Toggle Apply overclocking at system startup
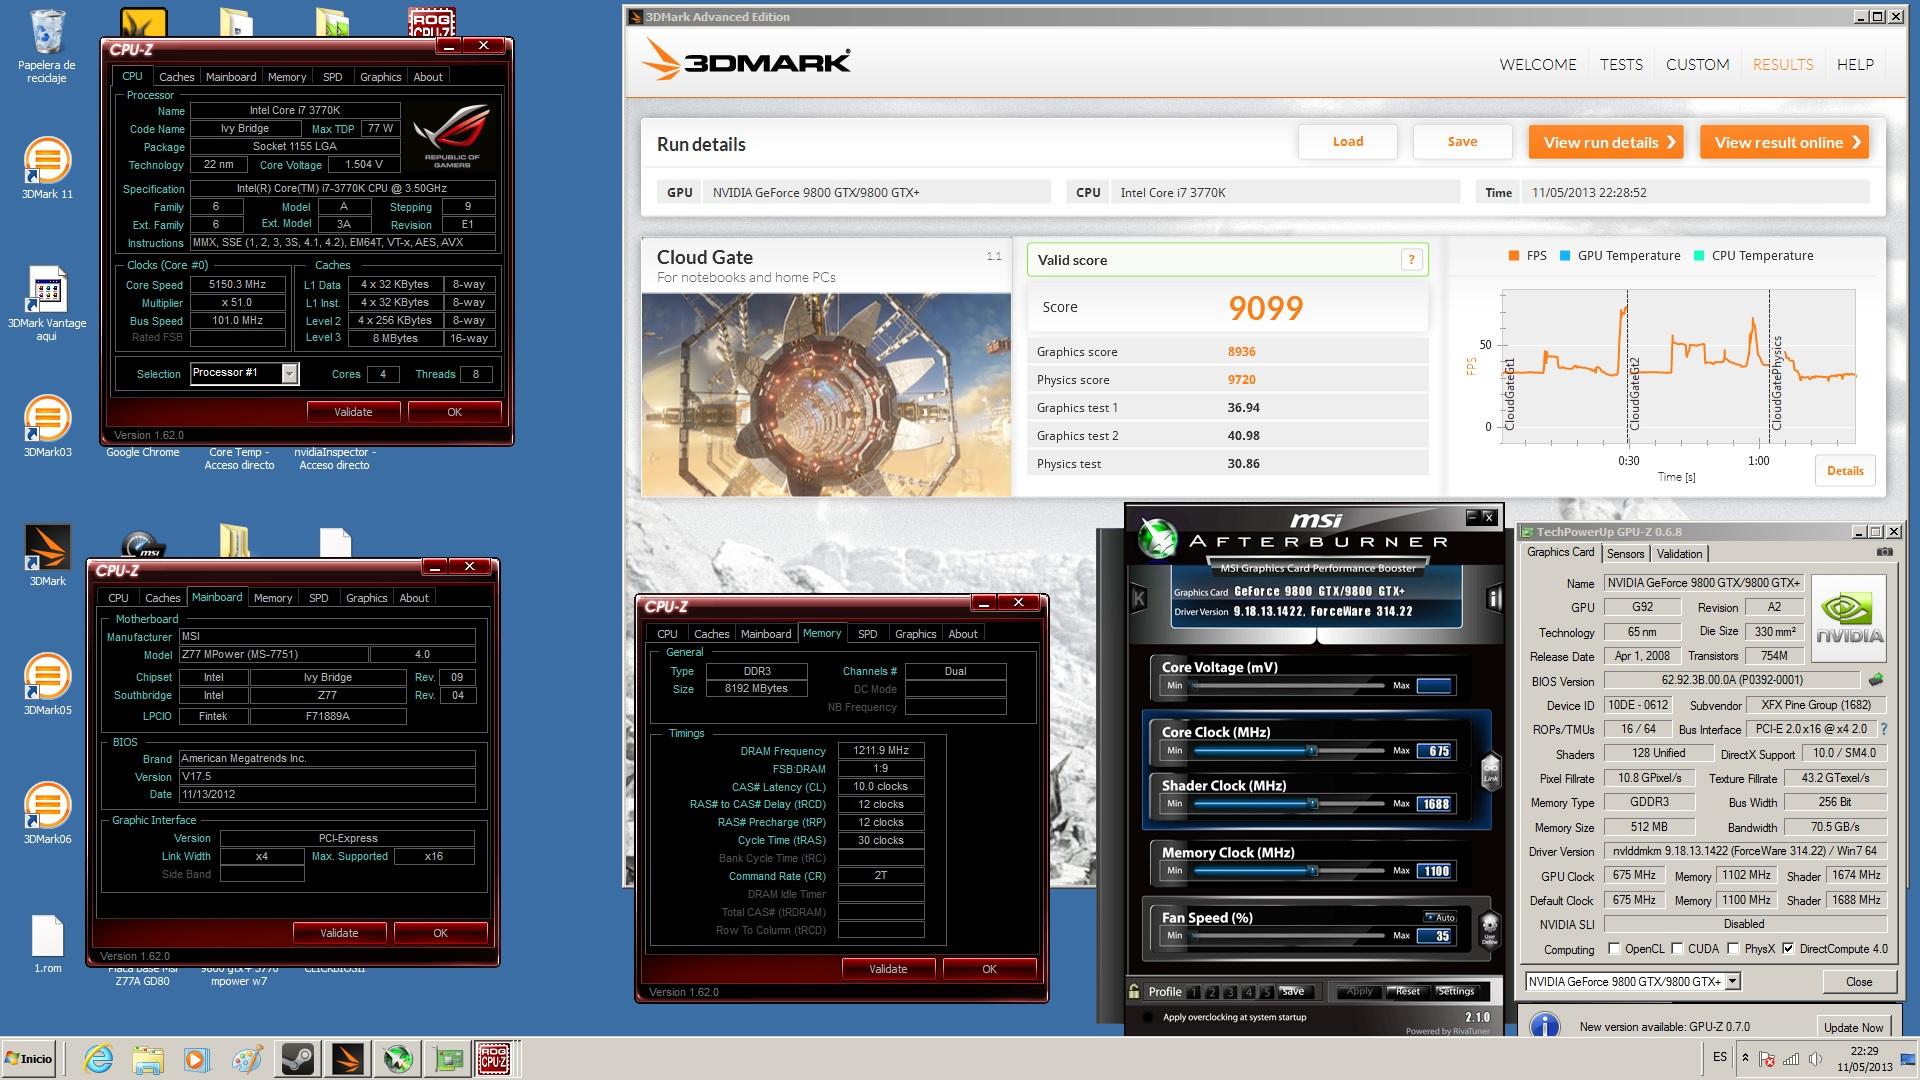 (x=1147, y=1017)
